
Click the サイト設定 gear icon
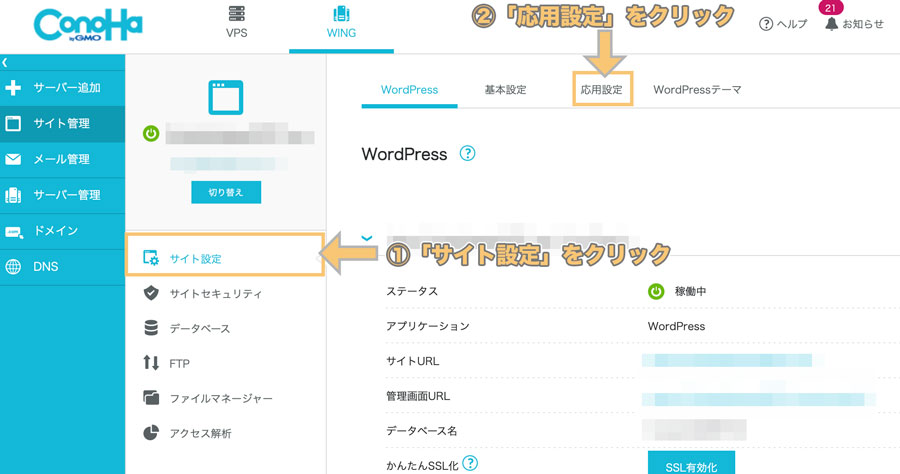click(151, 258)
